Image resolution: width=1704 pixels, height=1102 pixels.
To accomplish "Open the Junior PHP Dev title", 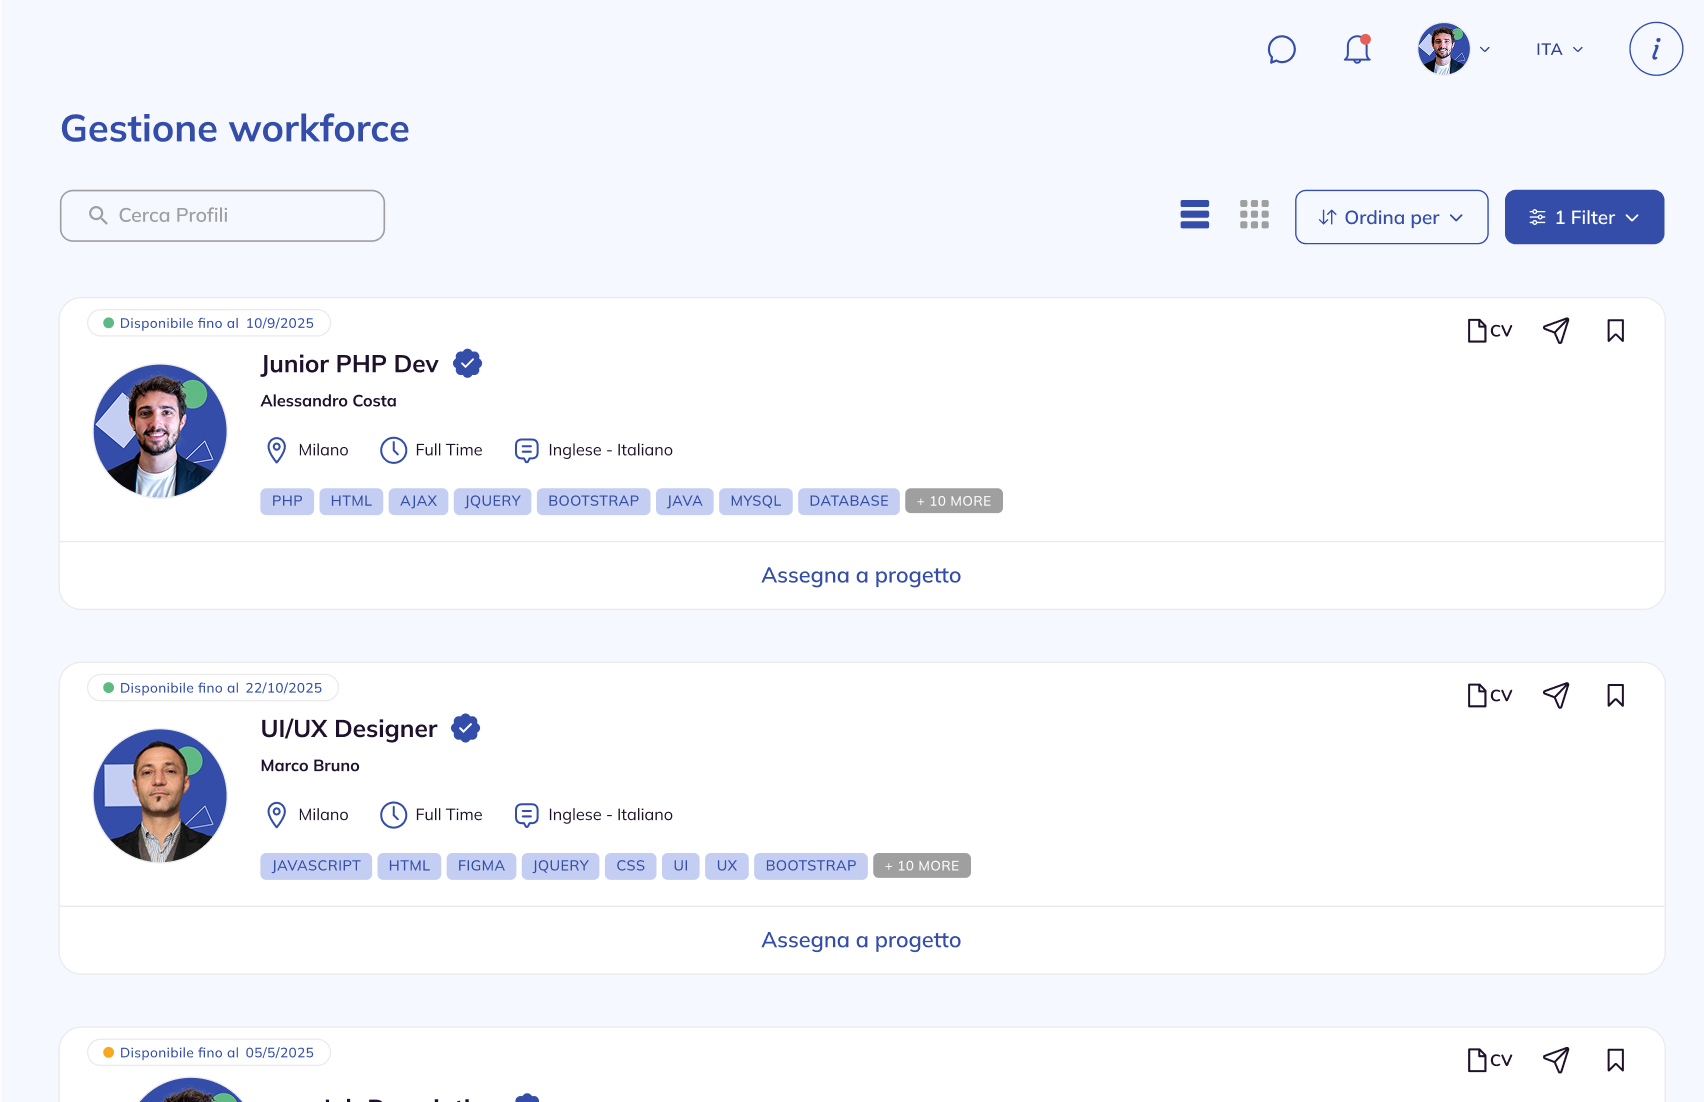I will tap(349, 364).
